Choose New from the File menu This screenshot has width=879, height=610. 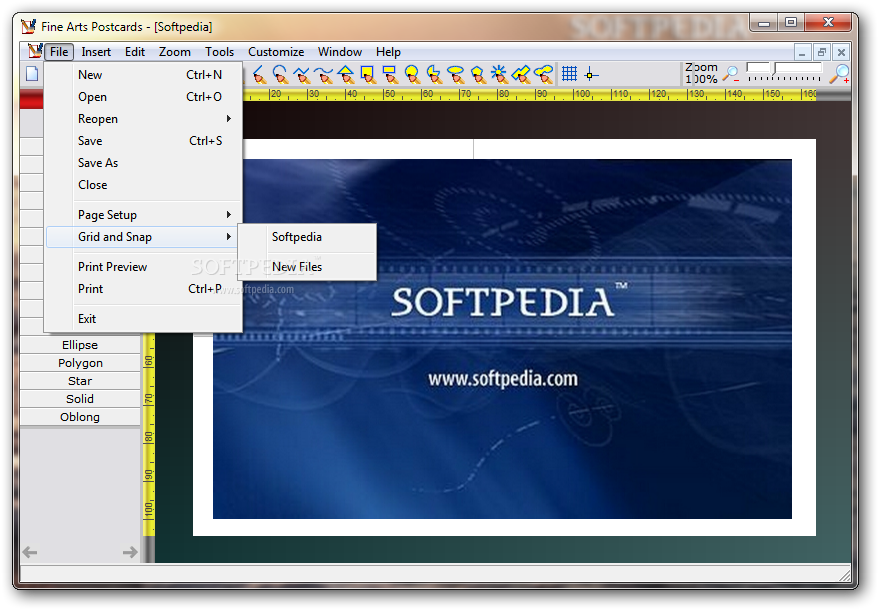pyautogui.click(x=144, y=75)
